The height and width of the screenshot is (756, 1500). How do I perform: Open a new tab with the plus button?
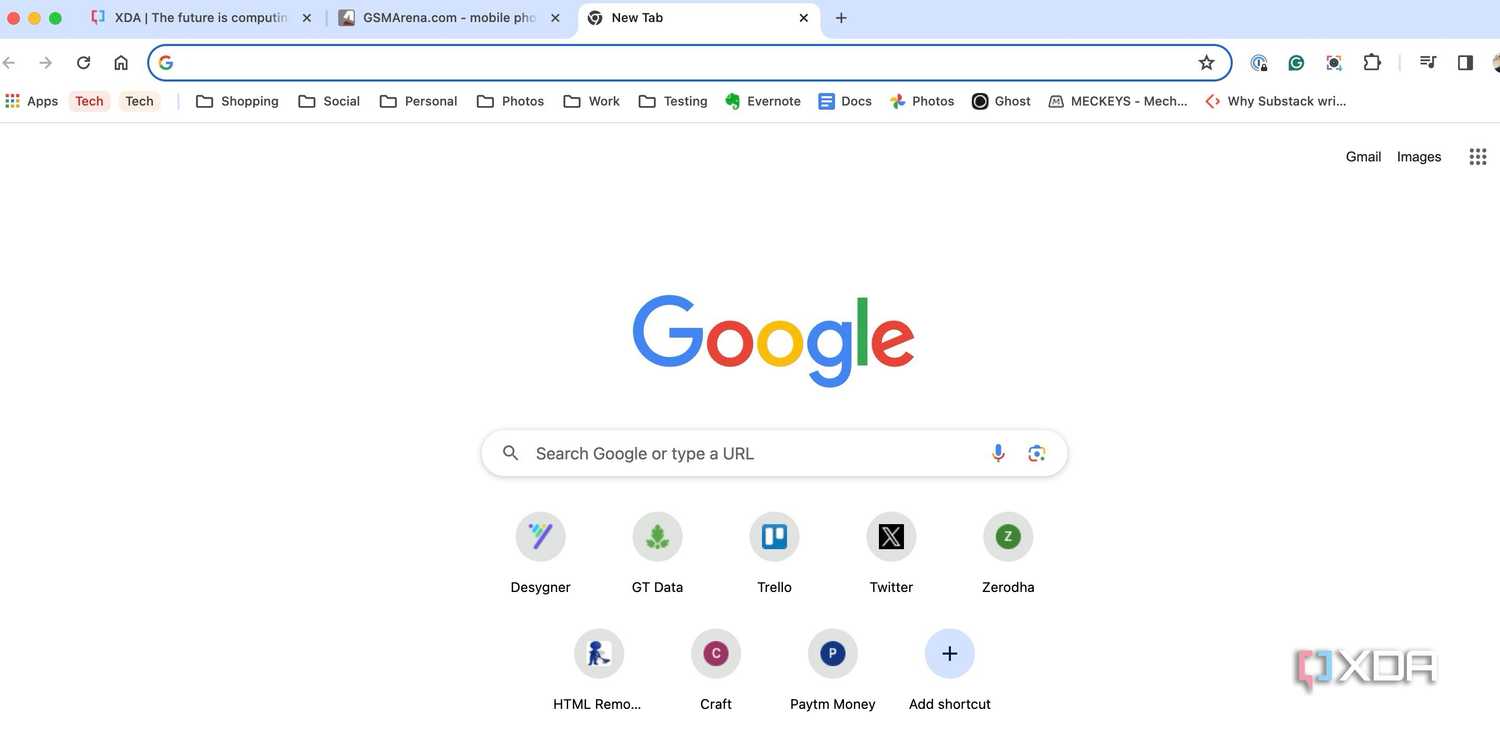coord(841,18)
